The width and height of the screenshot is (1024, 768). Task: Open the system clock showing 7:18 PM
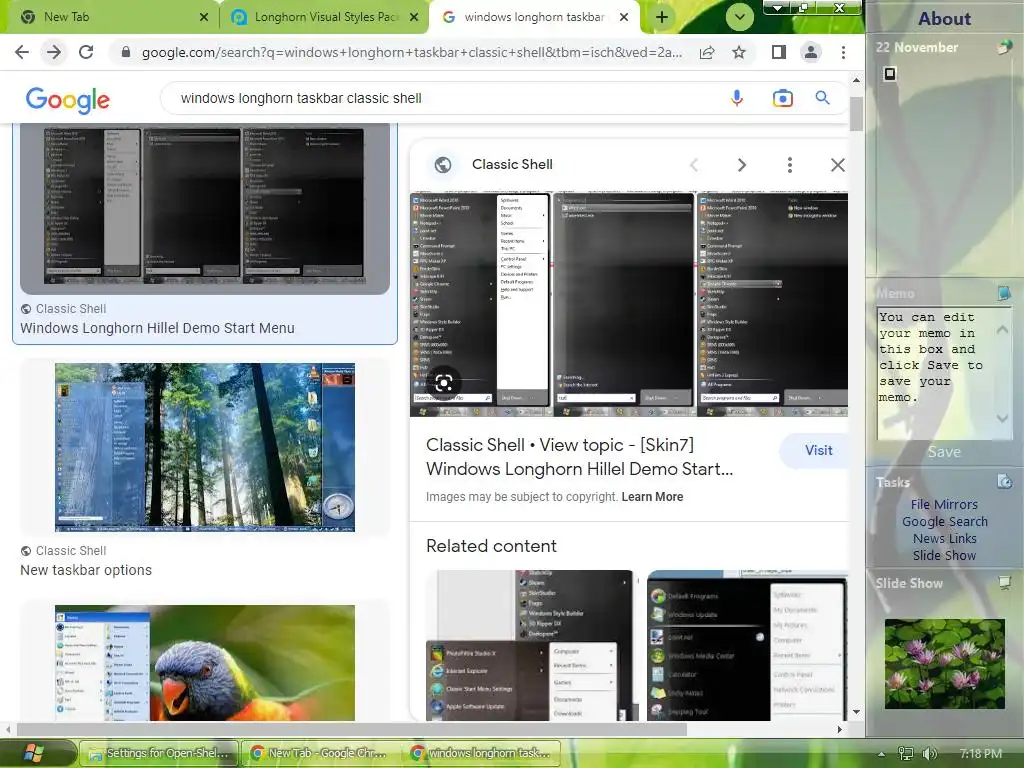point(980,754)
